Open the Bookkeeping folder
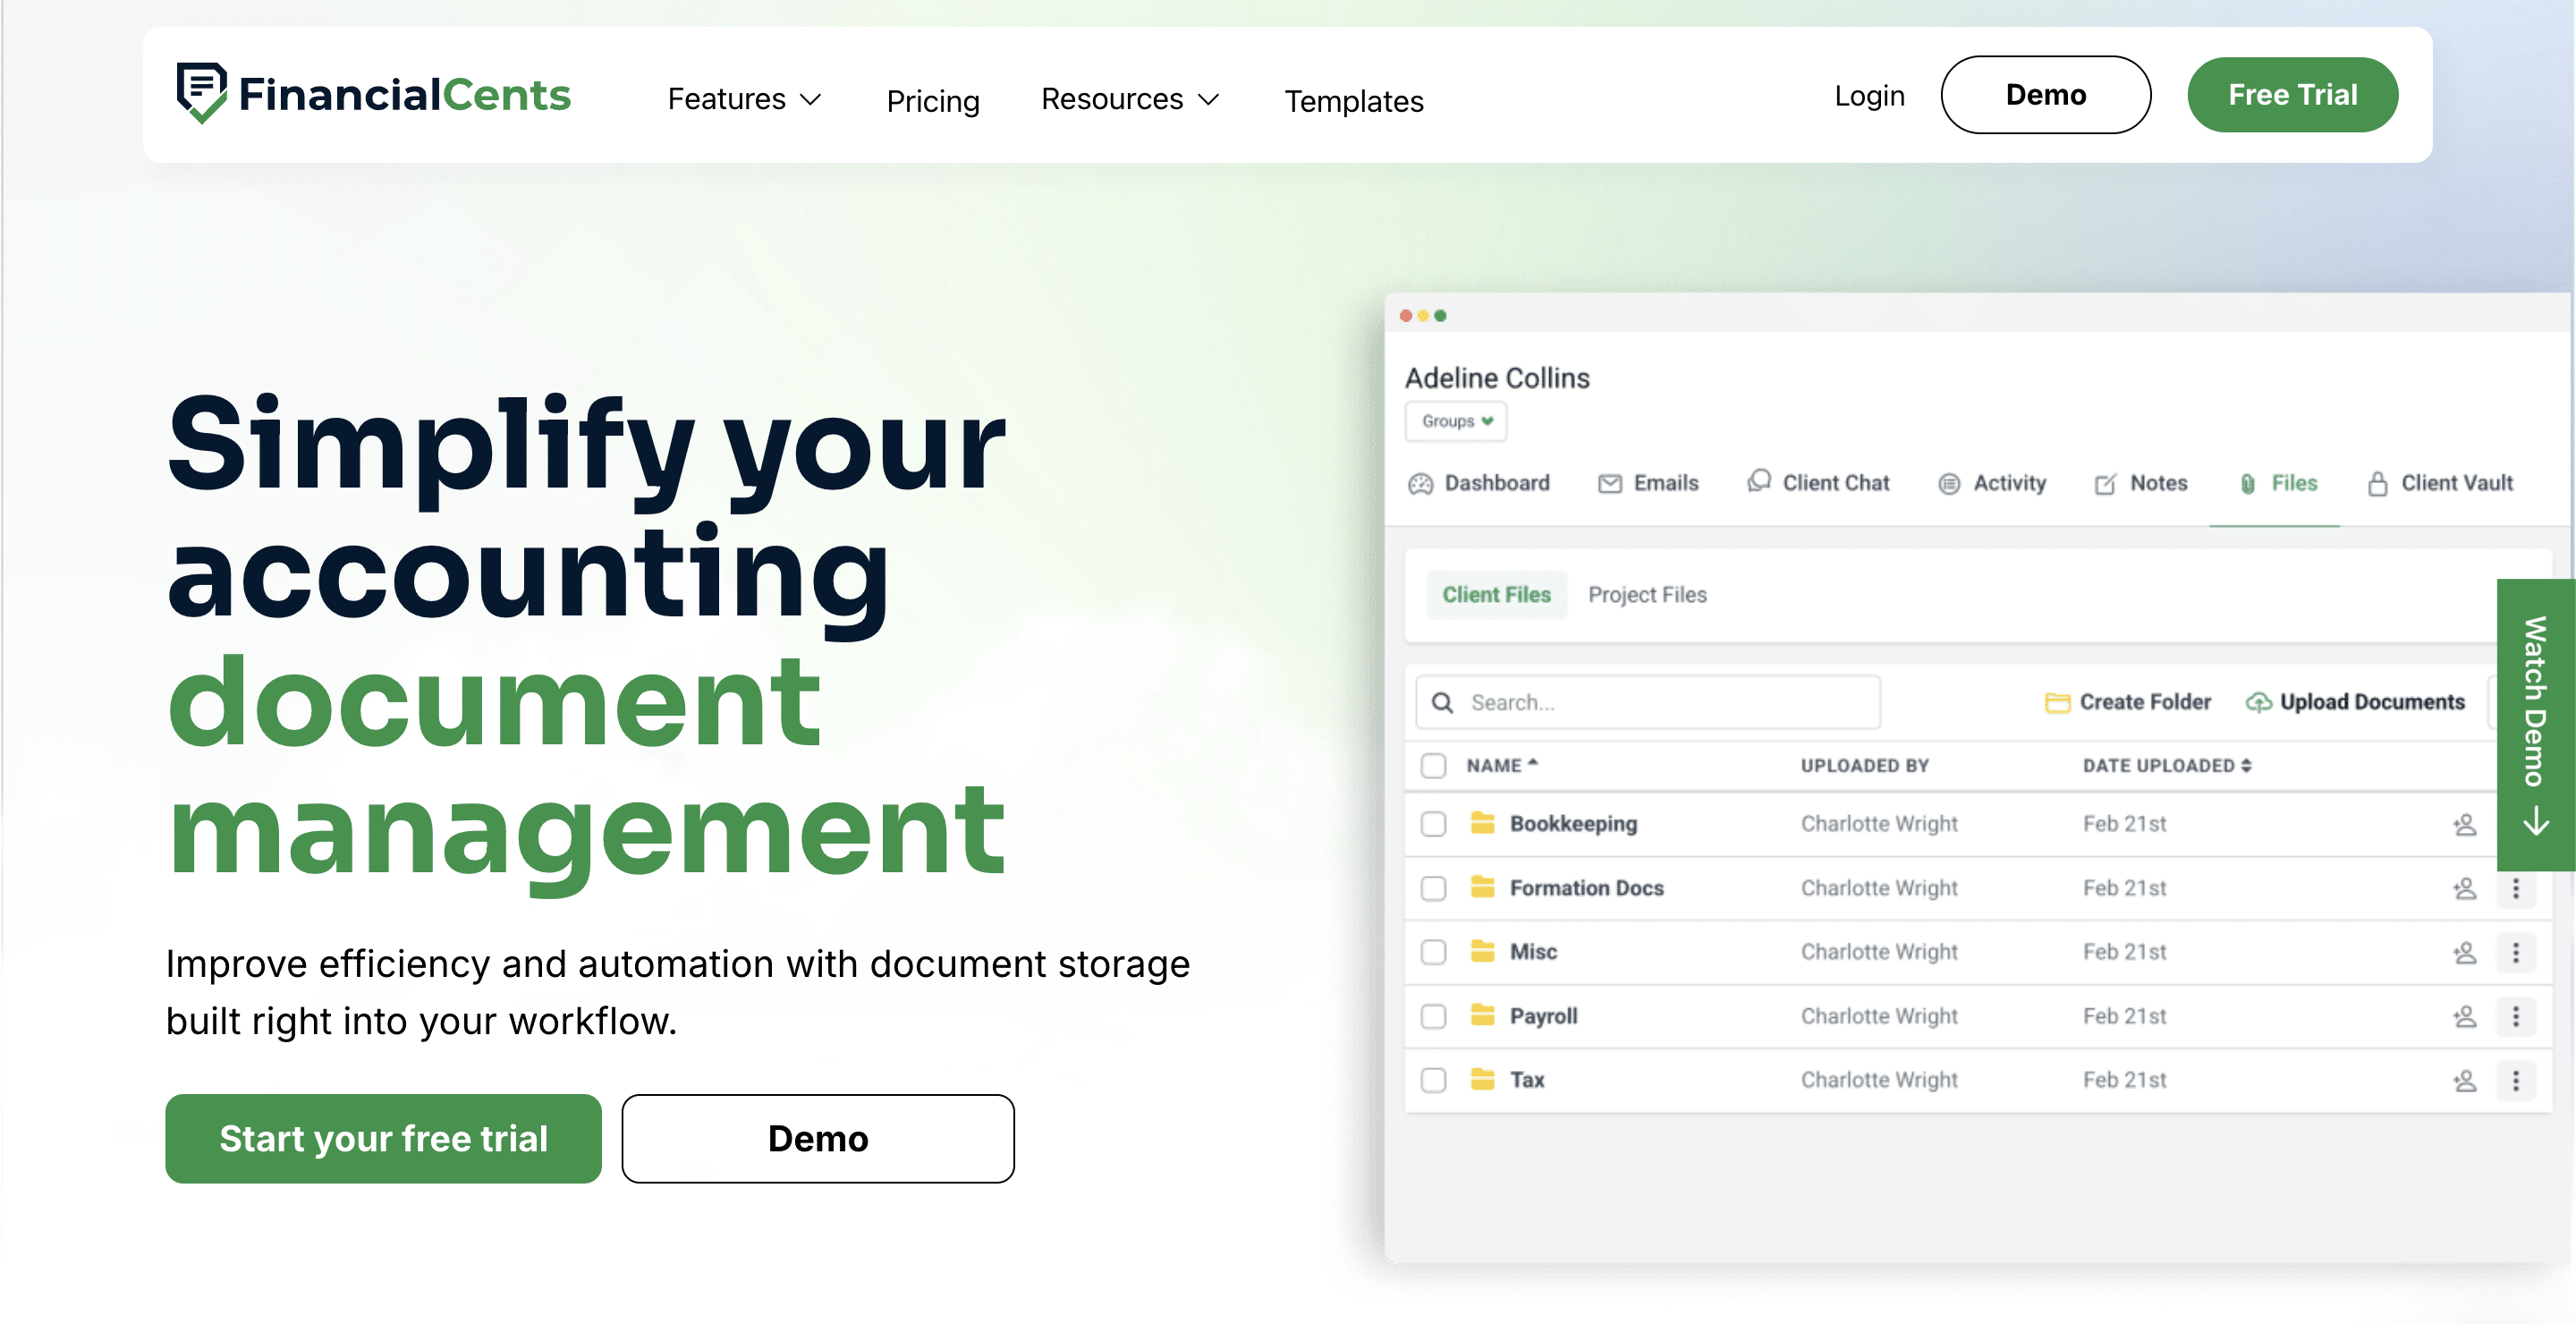The image size is (2576, 1324). click(x=1572, y=824)
